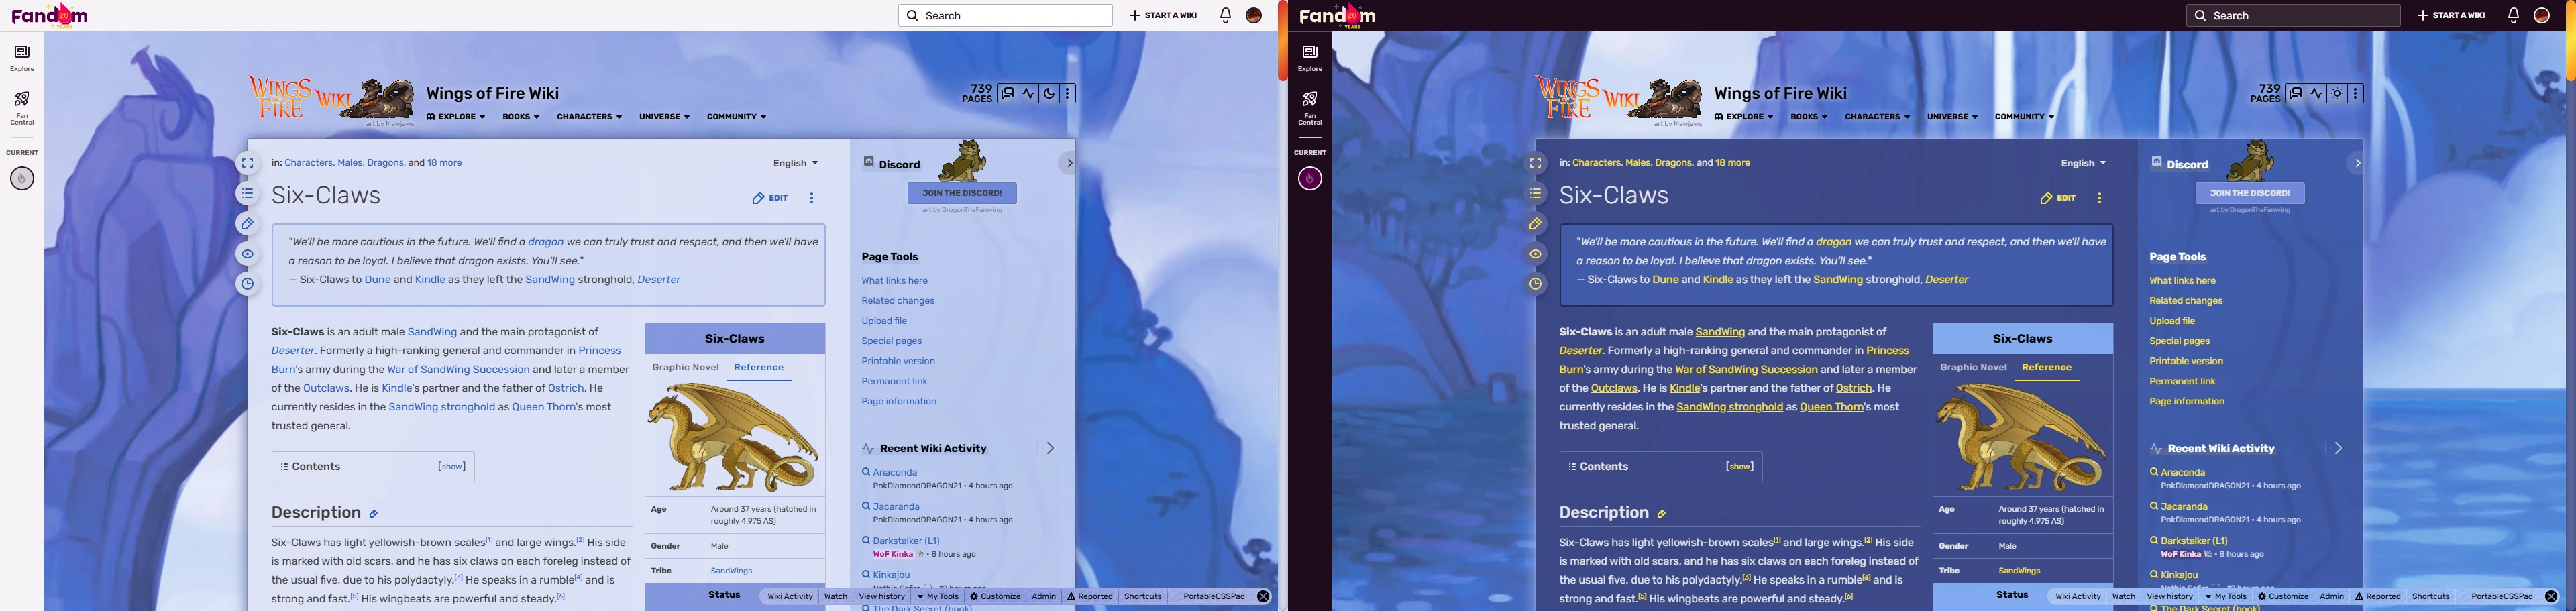Toggle Watch in light-theme bottom toolbar

click(x=836, y=597)
